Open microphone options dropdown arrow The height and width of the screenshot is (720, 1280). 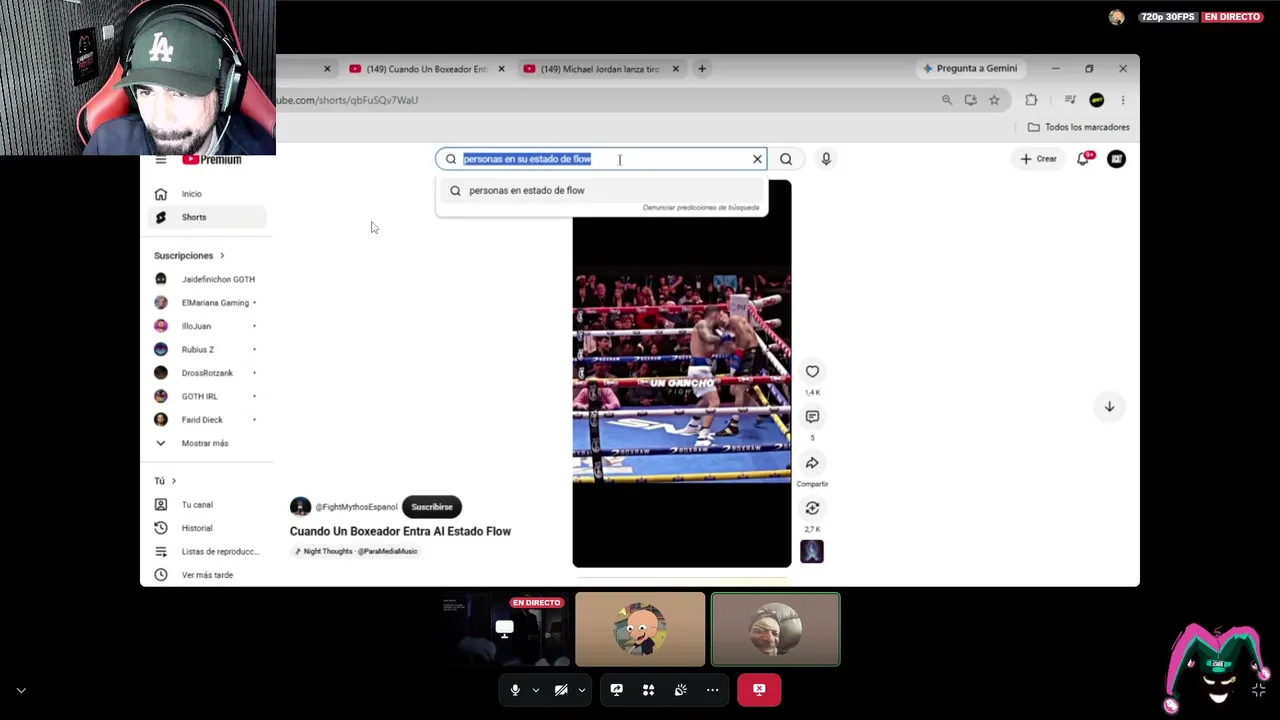(x=535, y=690)
